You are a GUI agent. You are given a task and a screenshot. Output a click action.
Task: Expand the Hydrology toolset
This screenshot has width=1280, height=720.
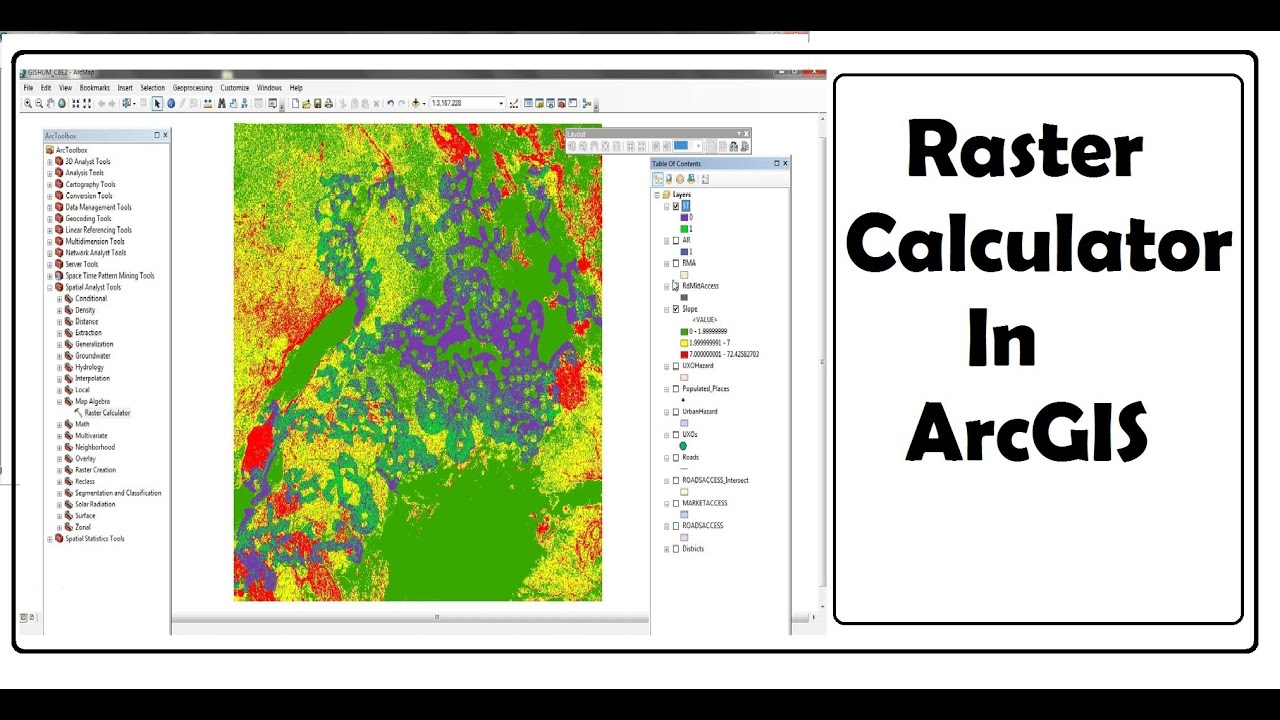coord(59,367)
